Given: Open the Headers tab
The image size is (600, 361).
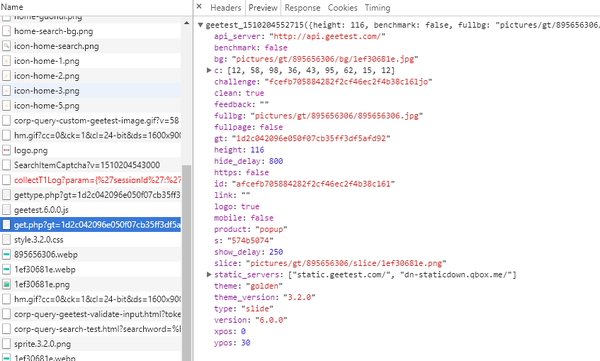Looking at the screenshot, I should tap(225, 8).
